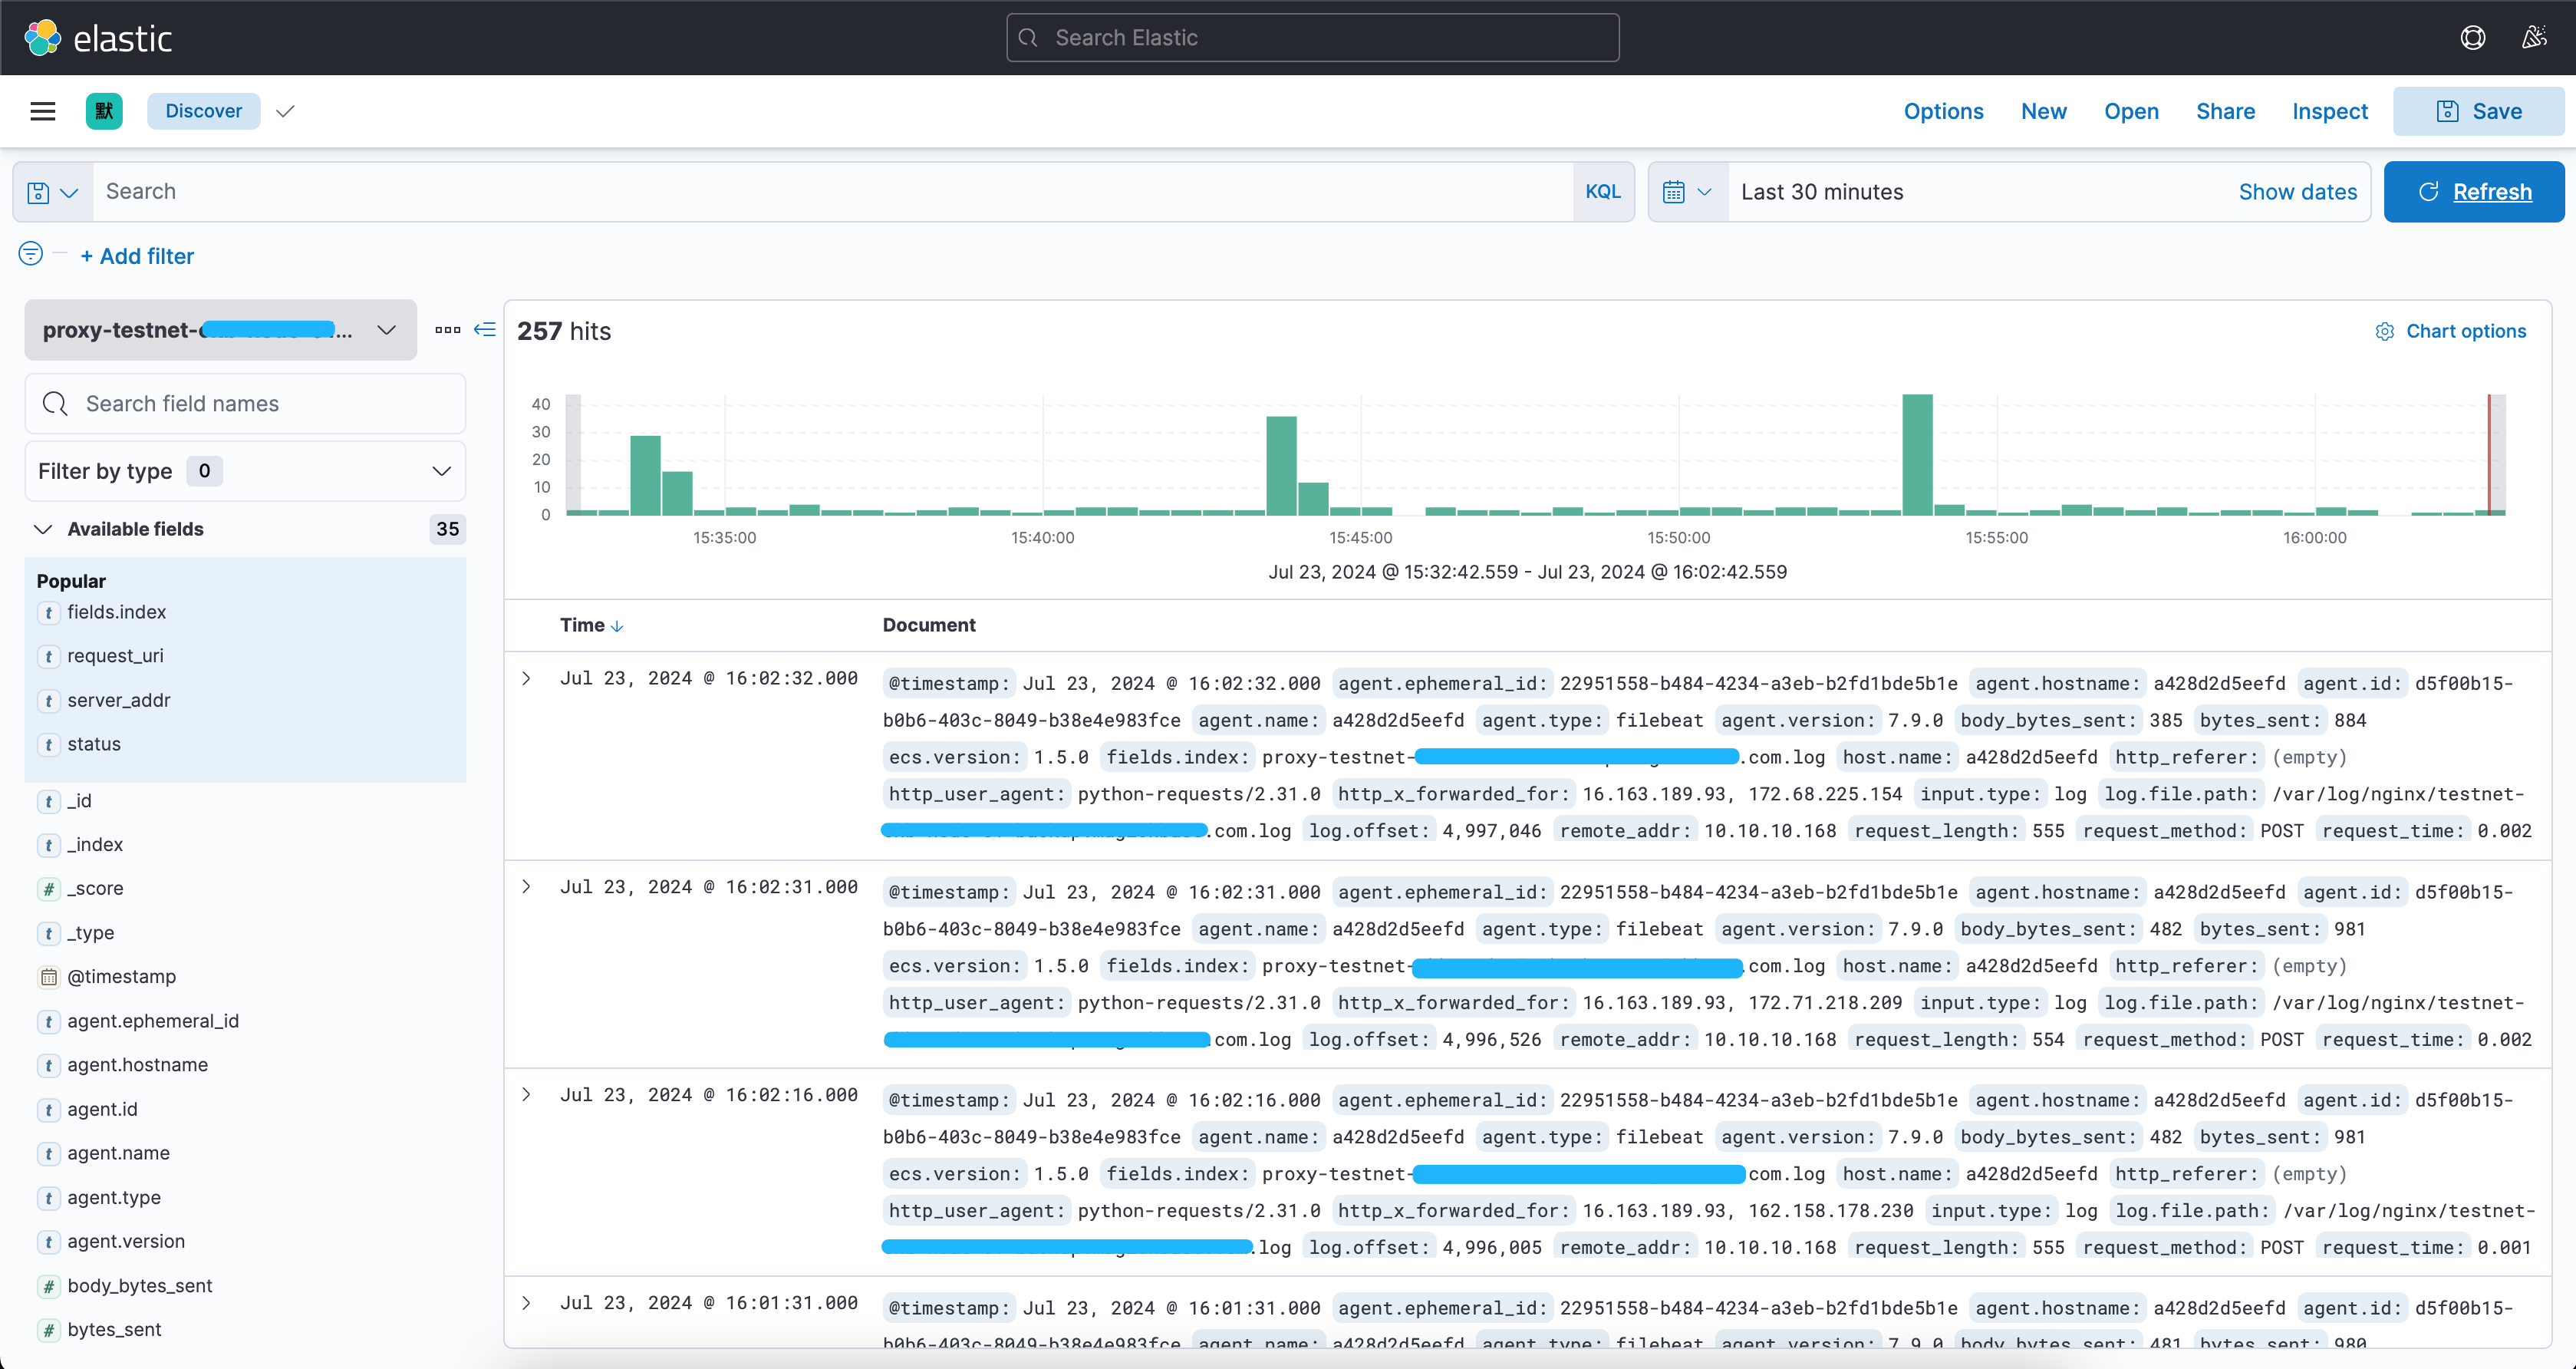
Task: Open the proxy-testnet index pattern dropdown
Action: click(x=220, y=330)
